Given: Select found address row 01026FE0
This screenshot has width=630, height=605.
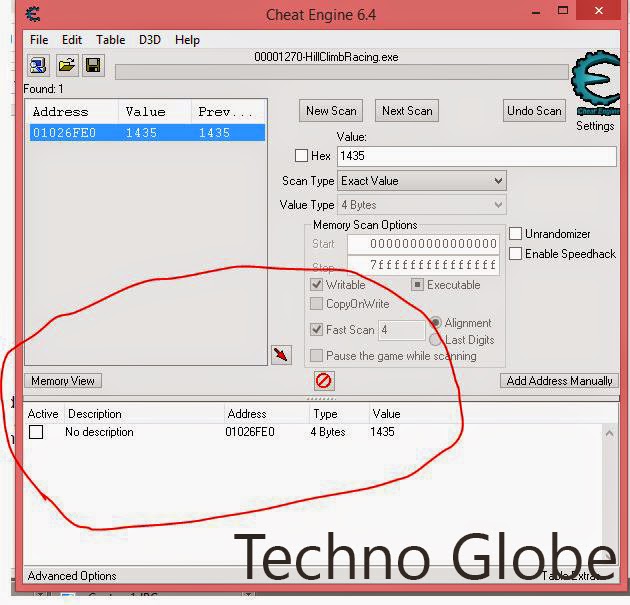Looking at the screenshot, I should (x=147, y=133).
